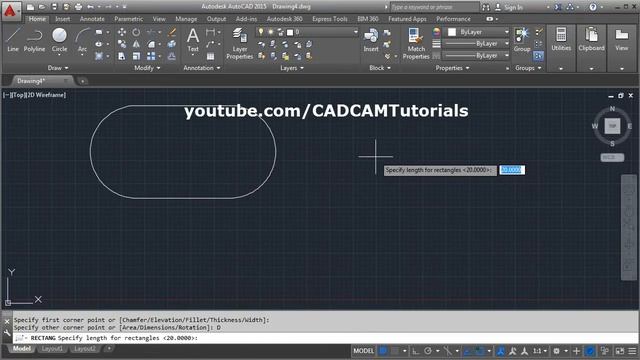Image resolution: width=640 pixels, height=360 pixels.
Task: Select the Copy tool in Modify panel
Action: pos(122,44)
